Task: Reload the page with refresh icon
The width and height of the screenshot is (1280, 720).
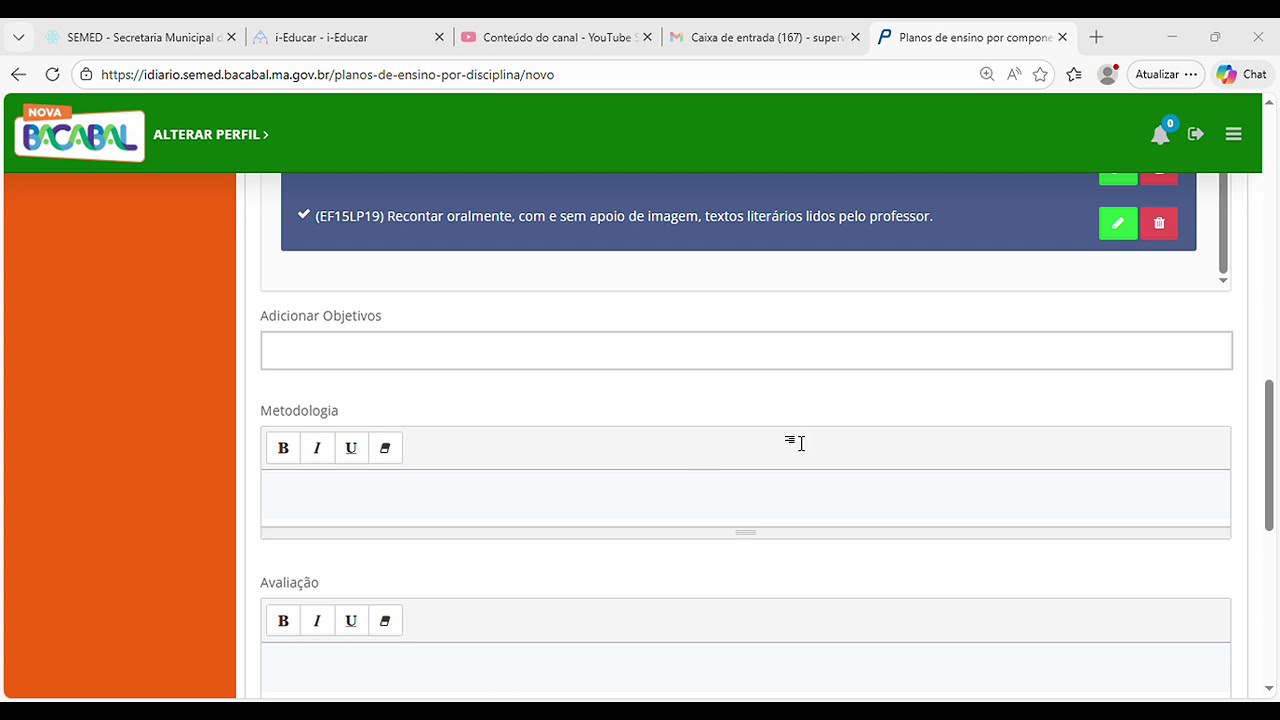Action: 53,74
